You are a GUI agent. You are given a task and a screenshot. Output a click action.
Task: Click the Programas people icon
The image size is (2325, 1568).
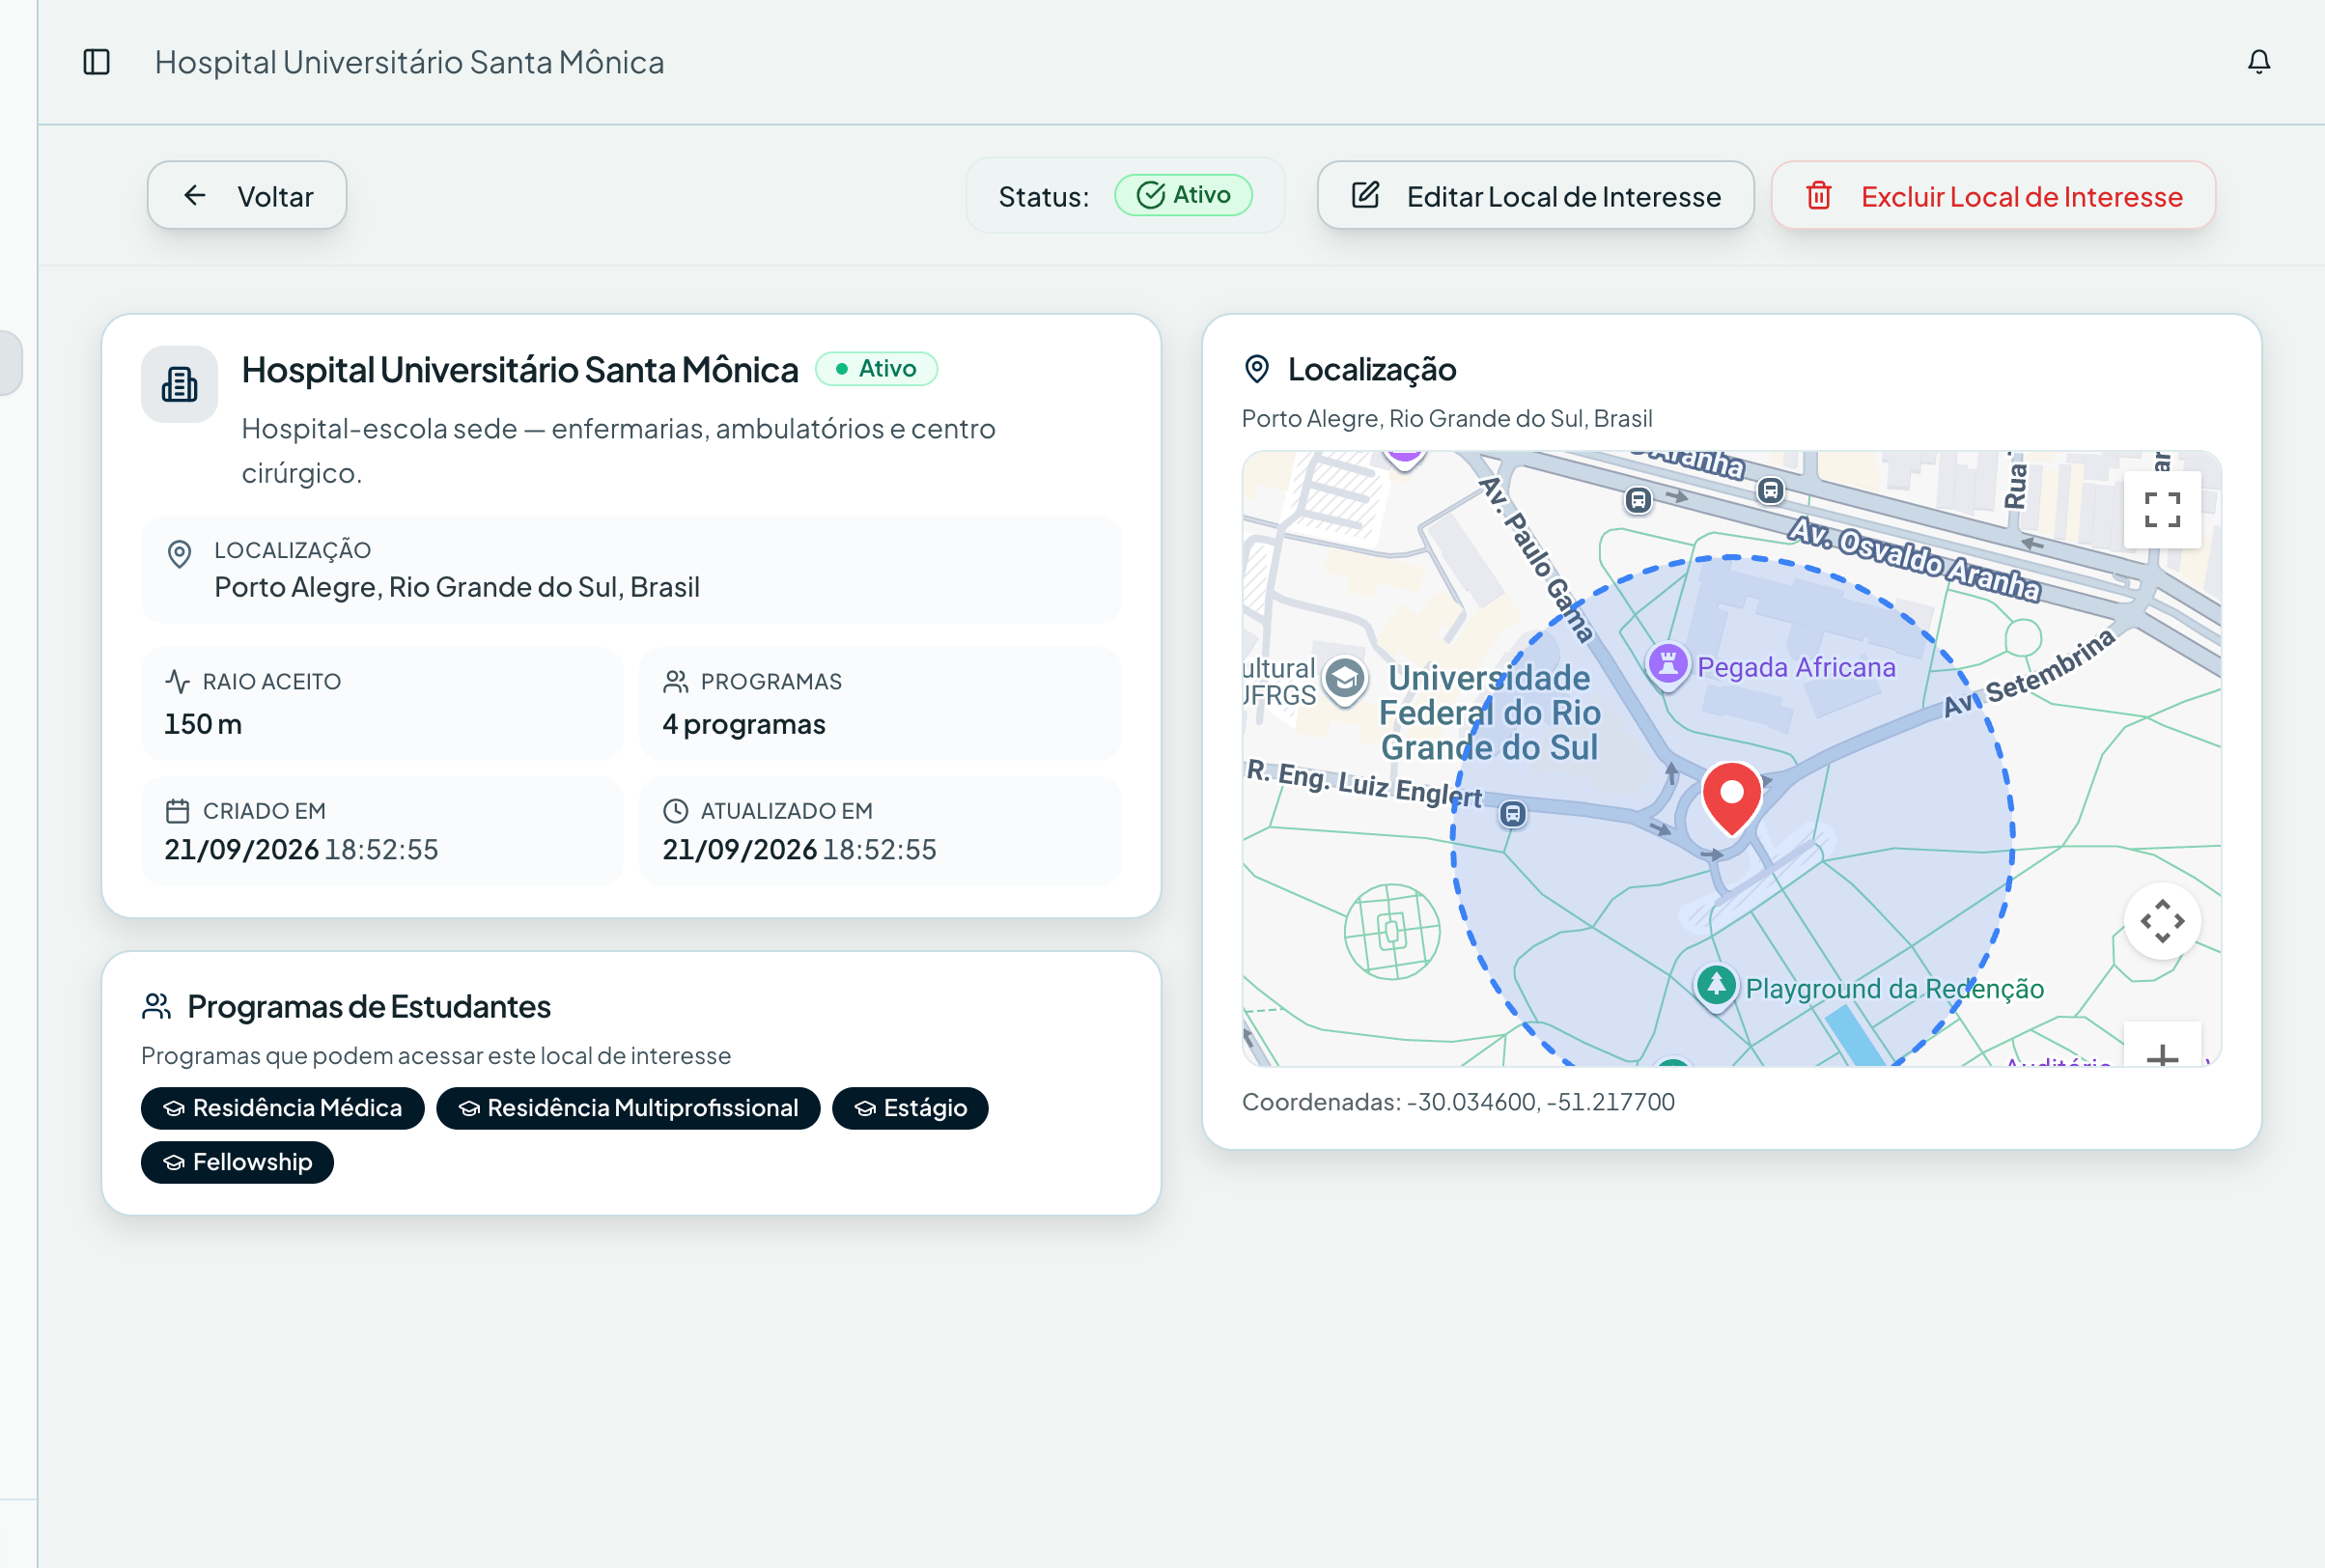pyautogui.click(x=676, y=682)
